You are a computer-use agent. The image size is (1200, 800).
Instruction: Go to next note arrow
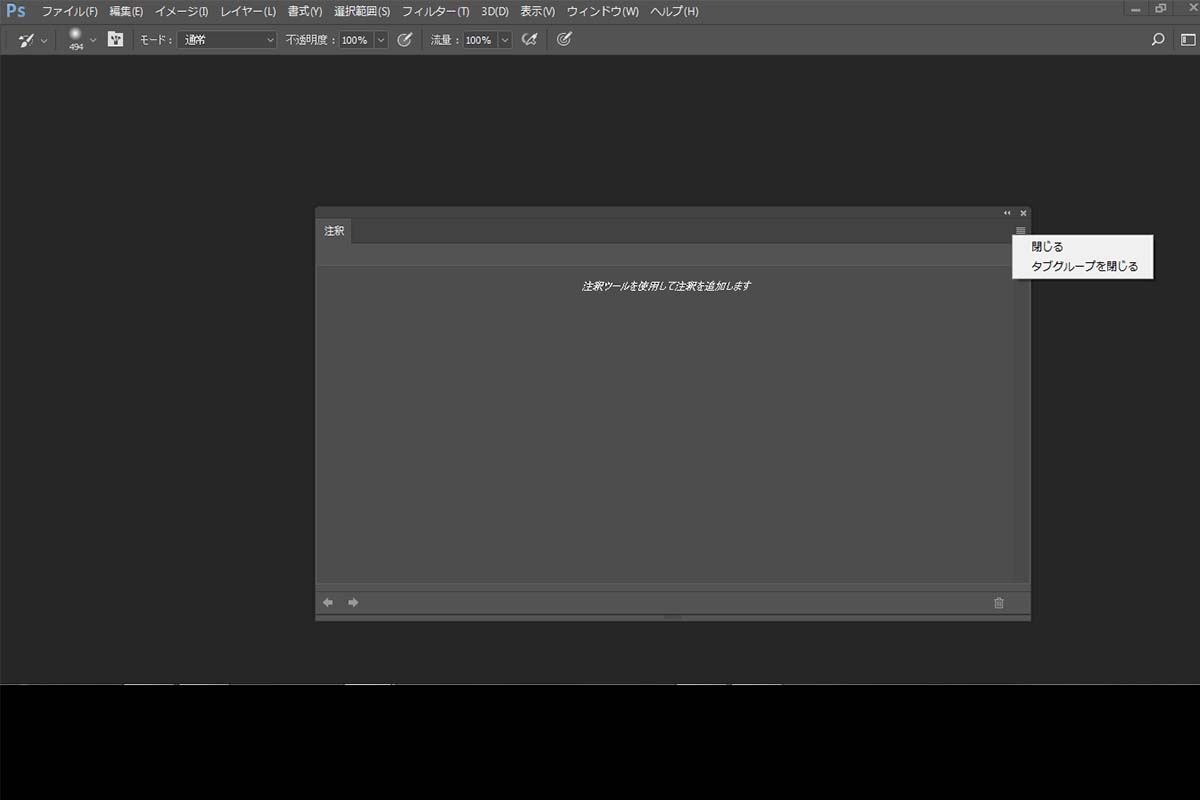[x=353, y=602]
